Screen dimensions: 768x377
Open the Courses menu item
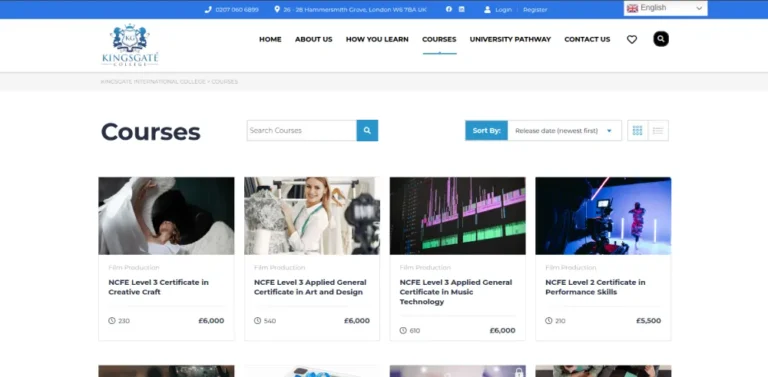(439, 39)
